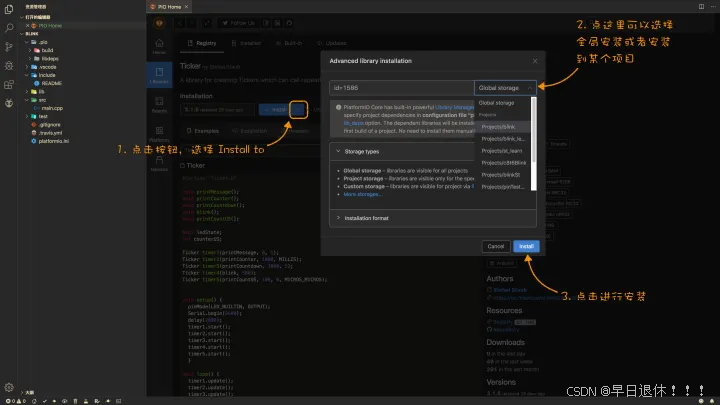Go to PIO Home sidebar Home page

(x=159, y=46)
